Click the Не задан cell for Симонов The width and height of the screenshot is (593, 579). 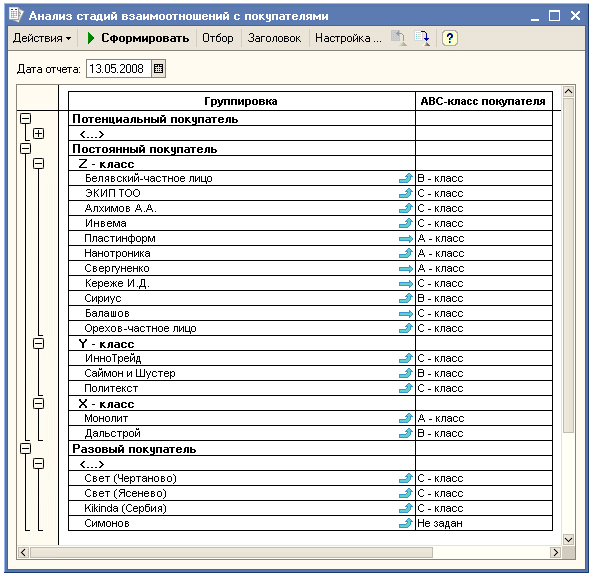coord(484,523)
